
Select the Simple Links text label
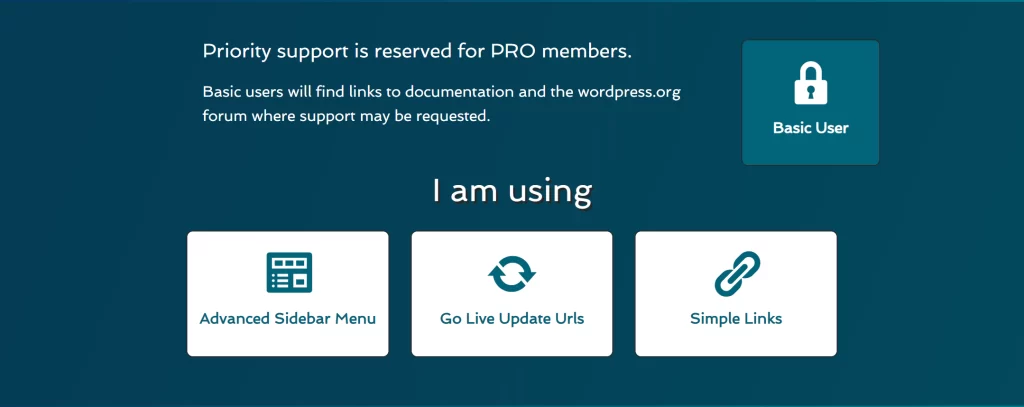736,319
